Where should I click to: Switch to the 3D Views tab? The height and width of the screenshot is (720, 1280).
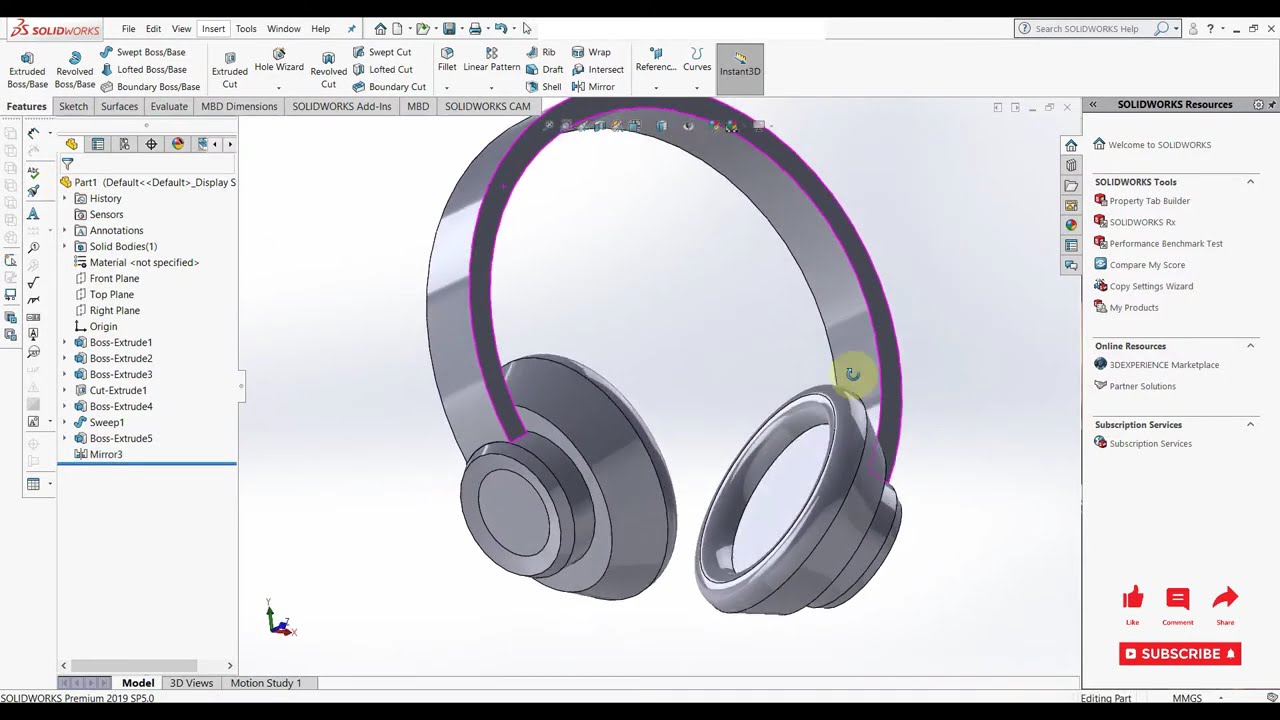[191, 683]
